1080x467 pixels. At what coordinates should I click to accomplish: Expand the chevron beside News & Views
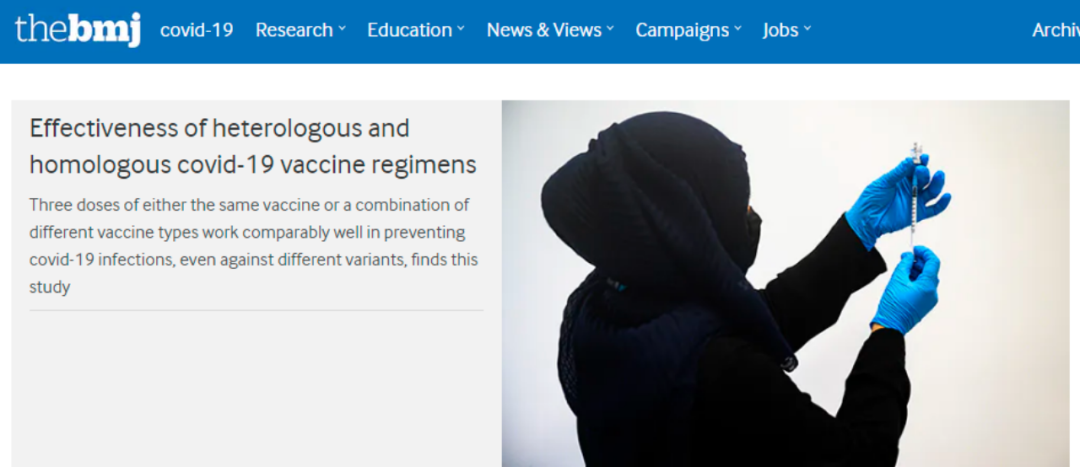(x=610, y=30)
